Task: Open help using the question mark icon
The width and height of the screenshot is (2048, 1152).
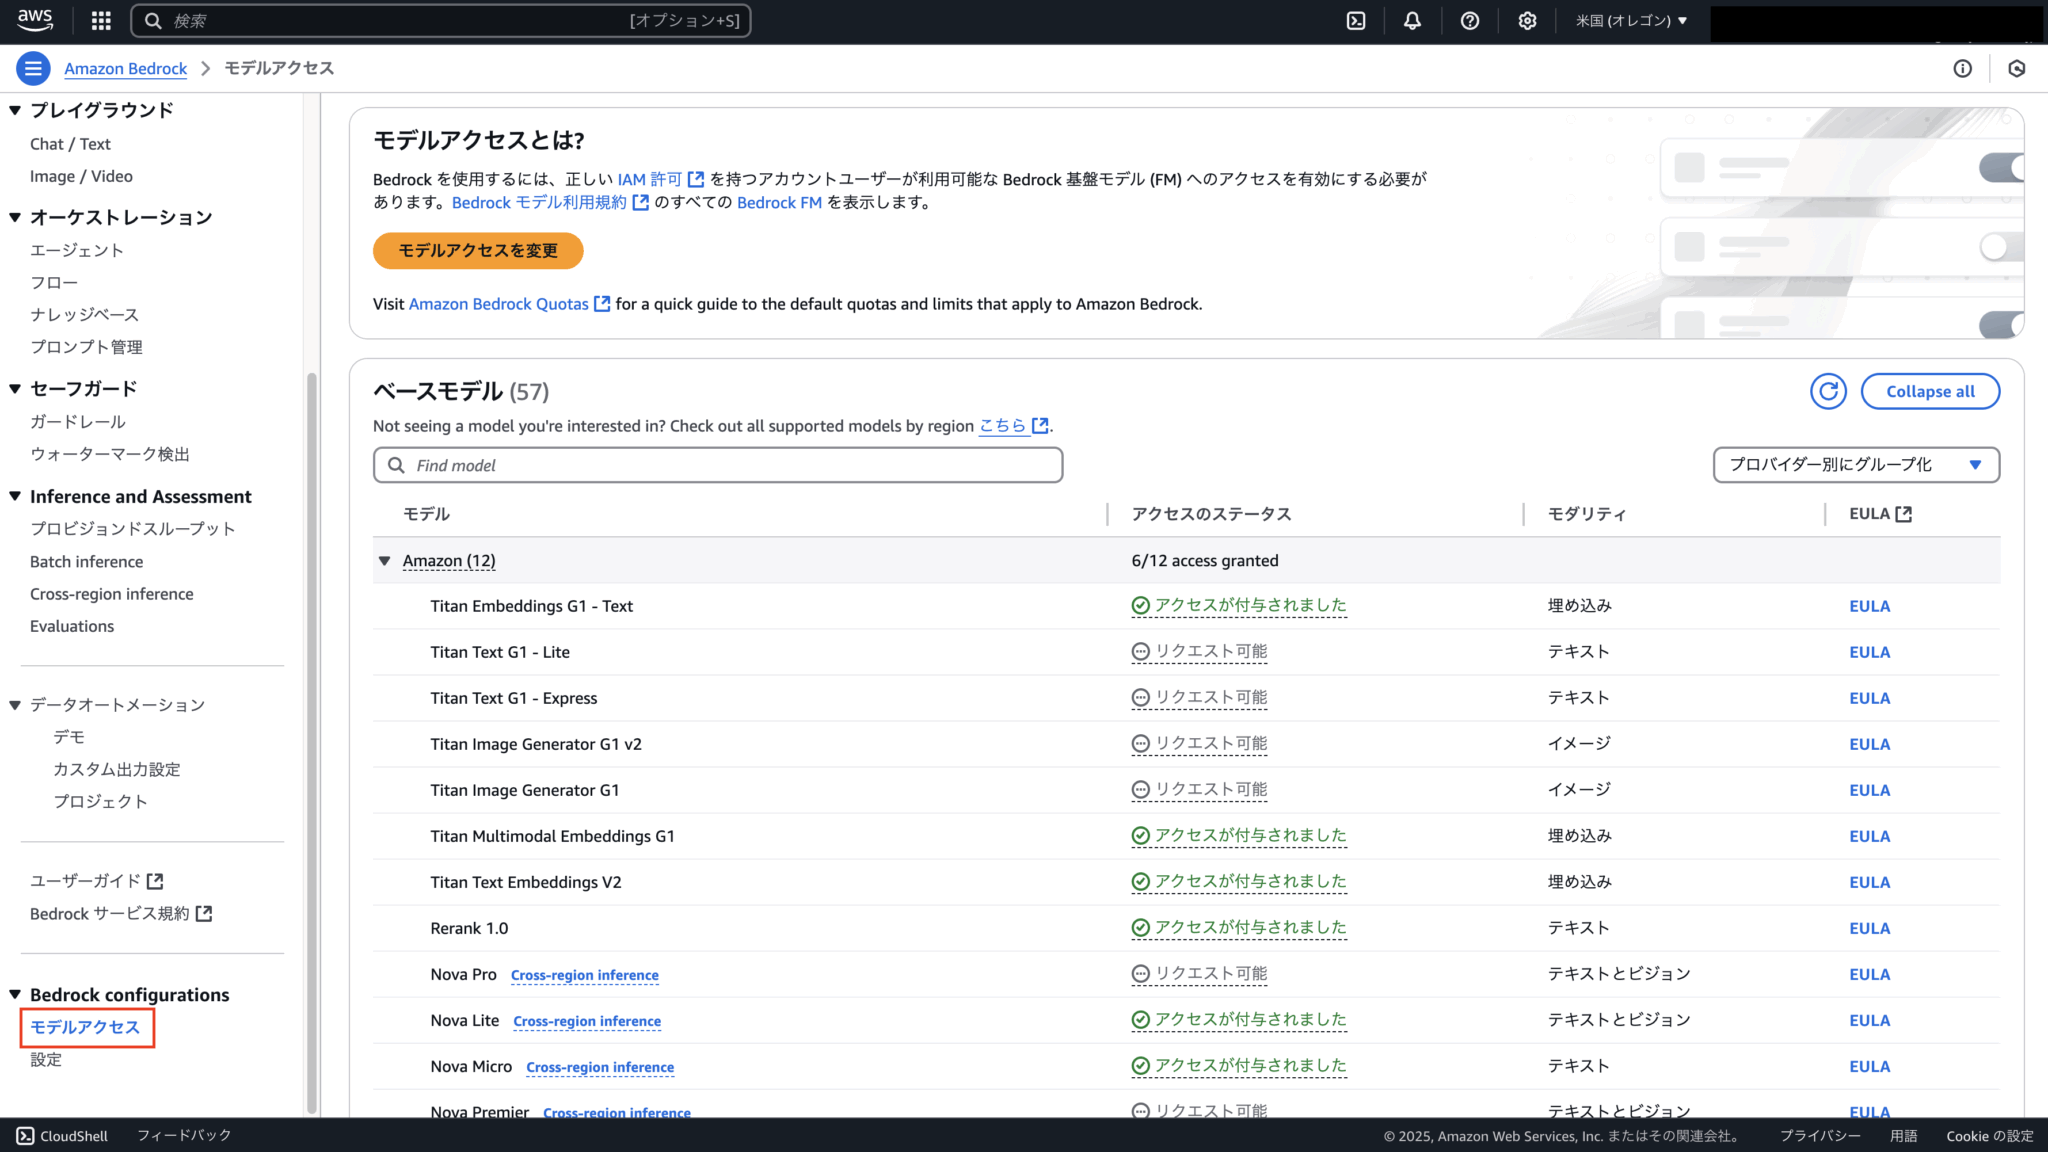Action: pos(1469,20)
